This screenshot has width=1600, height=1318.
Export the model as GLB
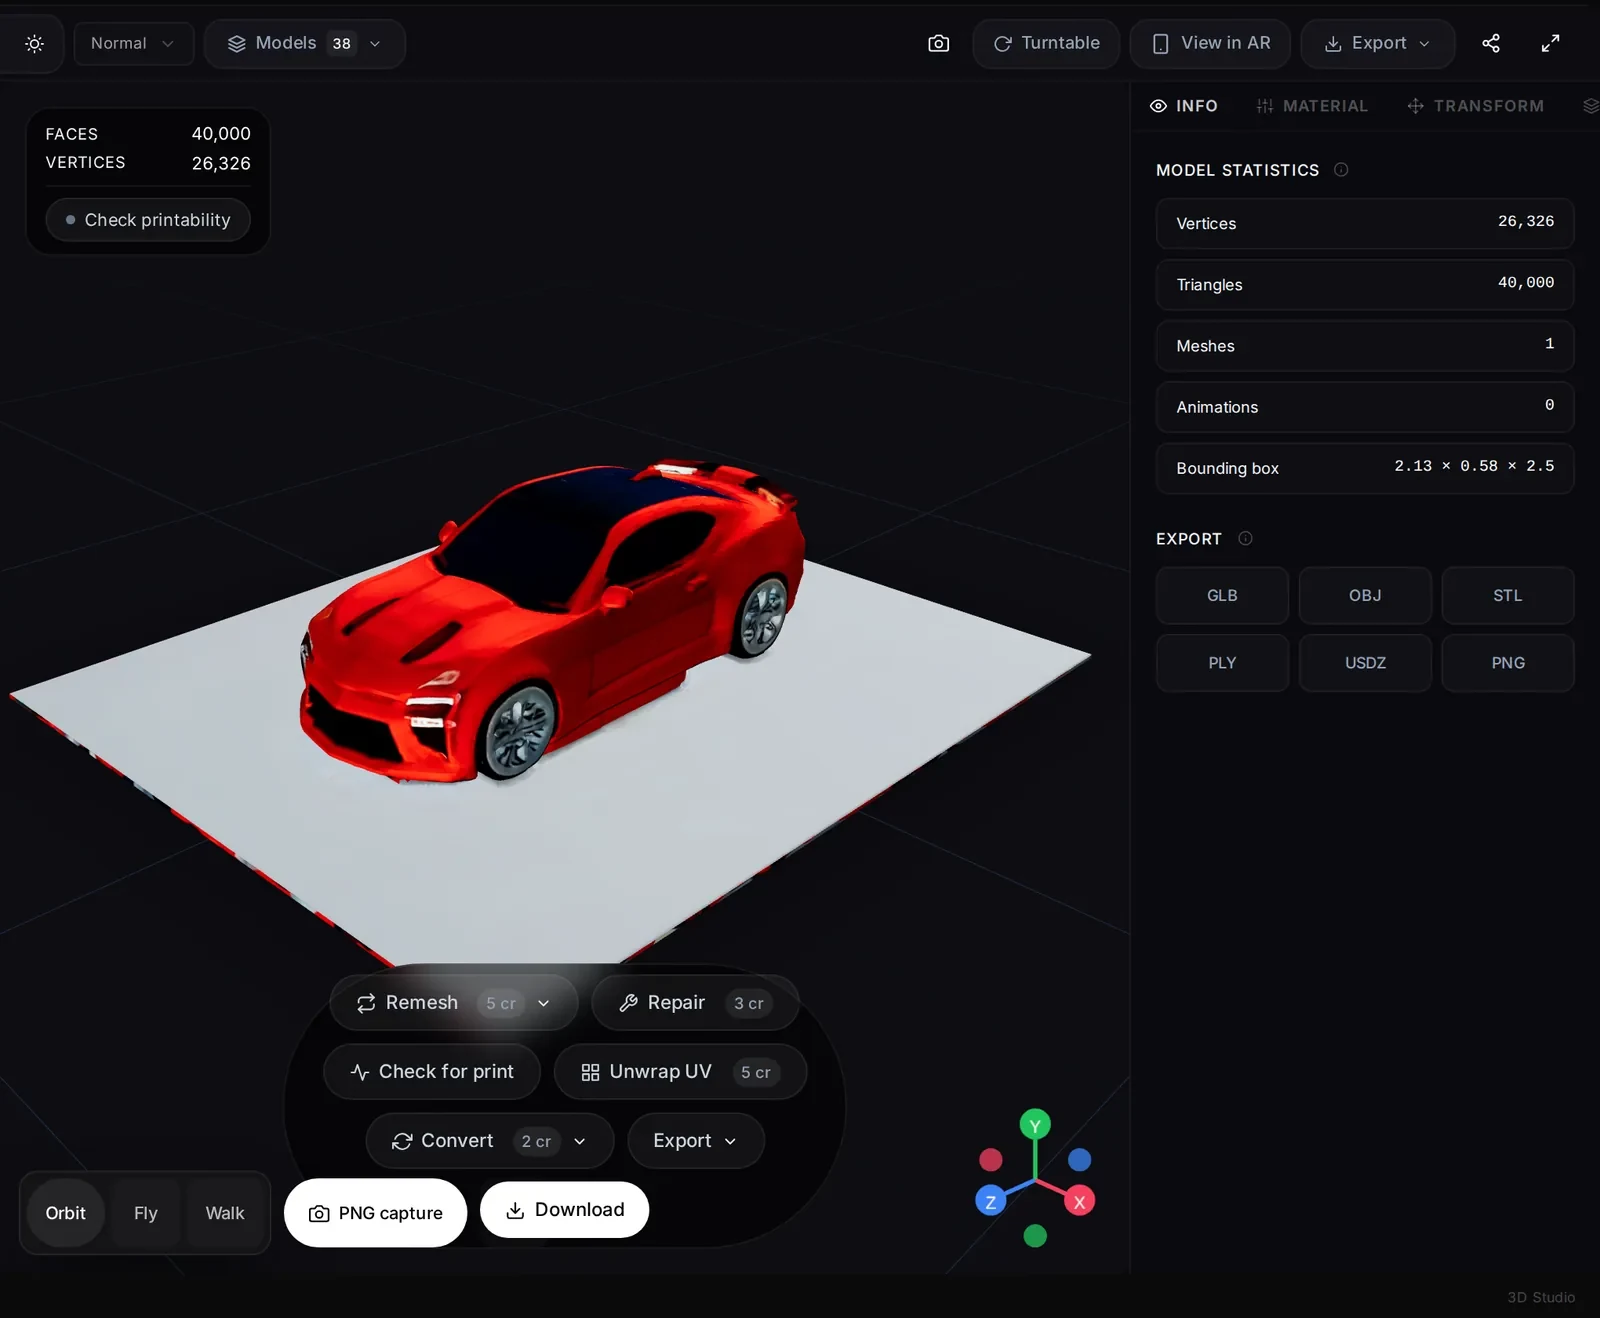1222,596
